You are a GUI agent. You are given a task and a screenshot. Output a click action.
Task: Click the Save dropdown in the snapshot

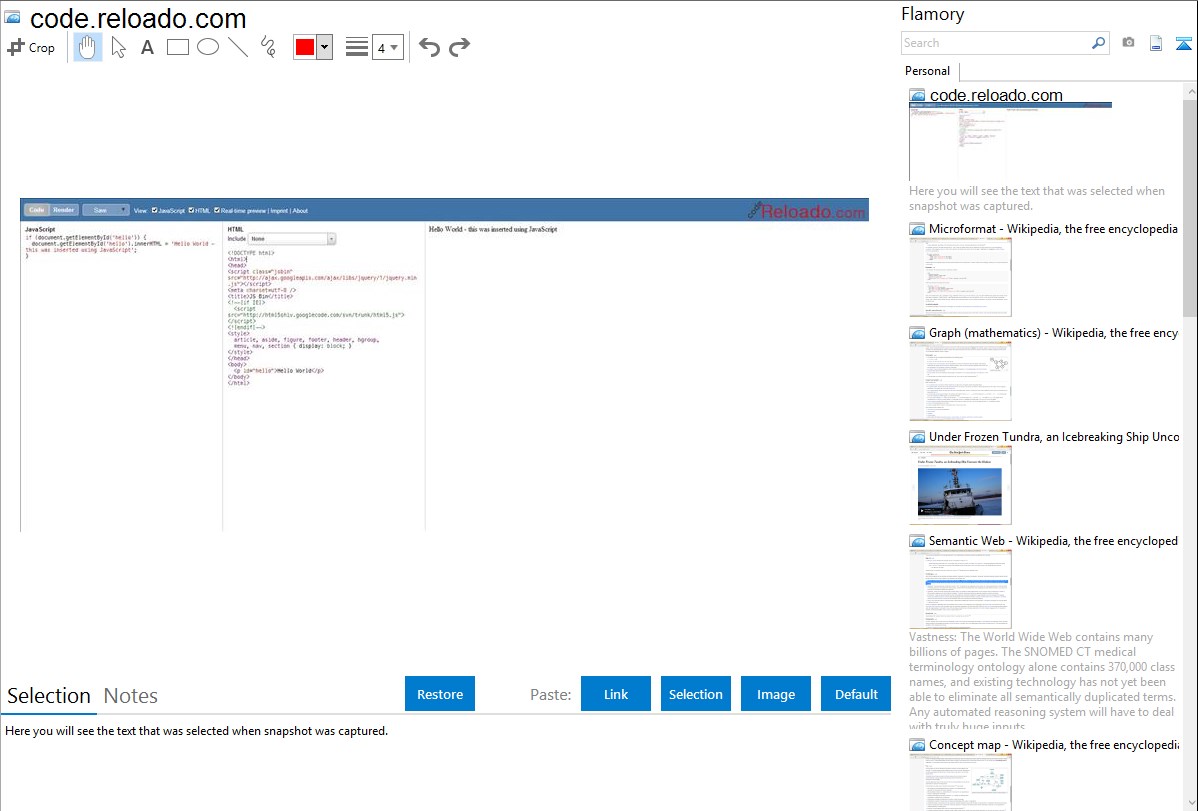(105, 210)
